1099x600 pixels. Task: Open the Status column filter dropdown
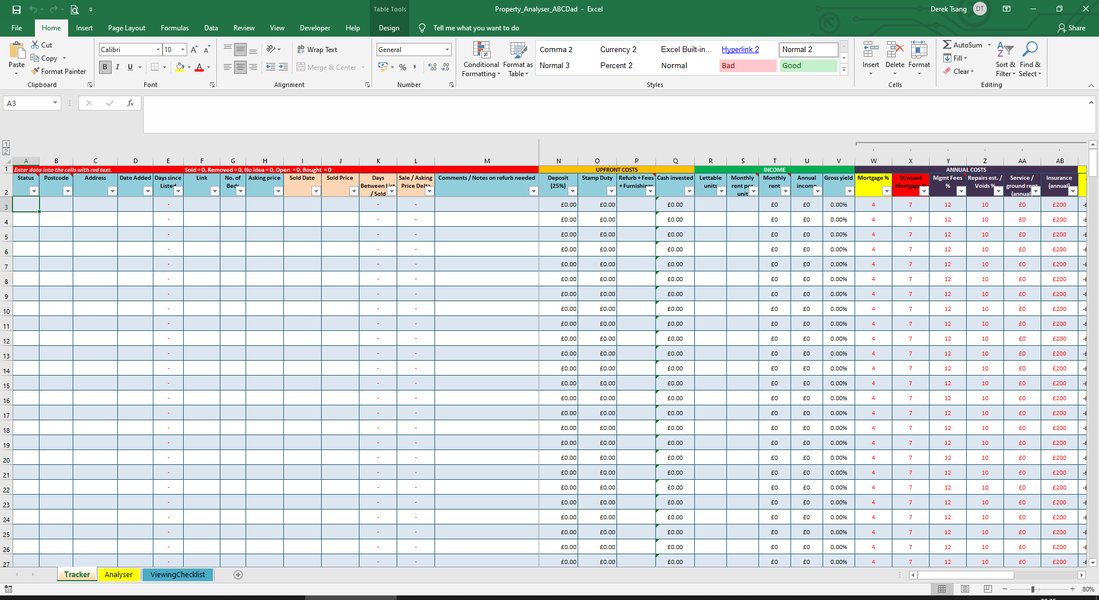[x=34, y=191]
